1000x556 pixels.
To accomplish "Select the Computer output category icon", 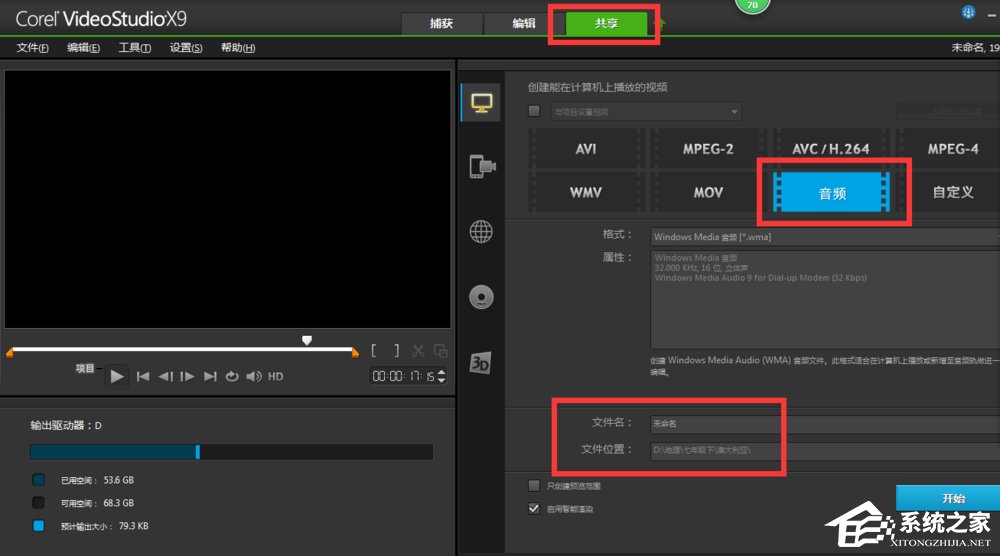I will click(x=482, y=103).
